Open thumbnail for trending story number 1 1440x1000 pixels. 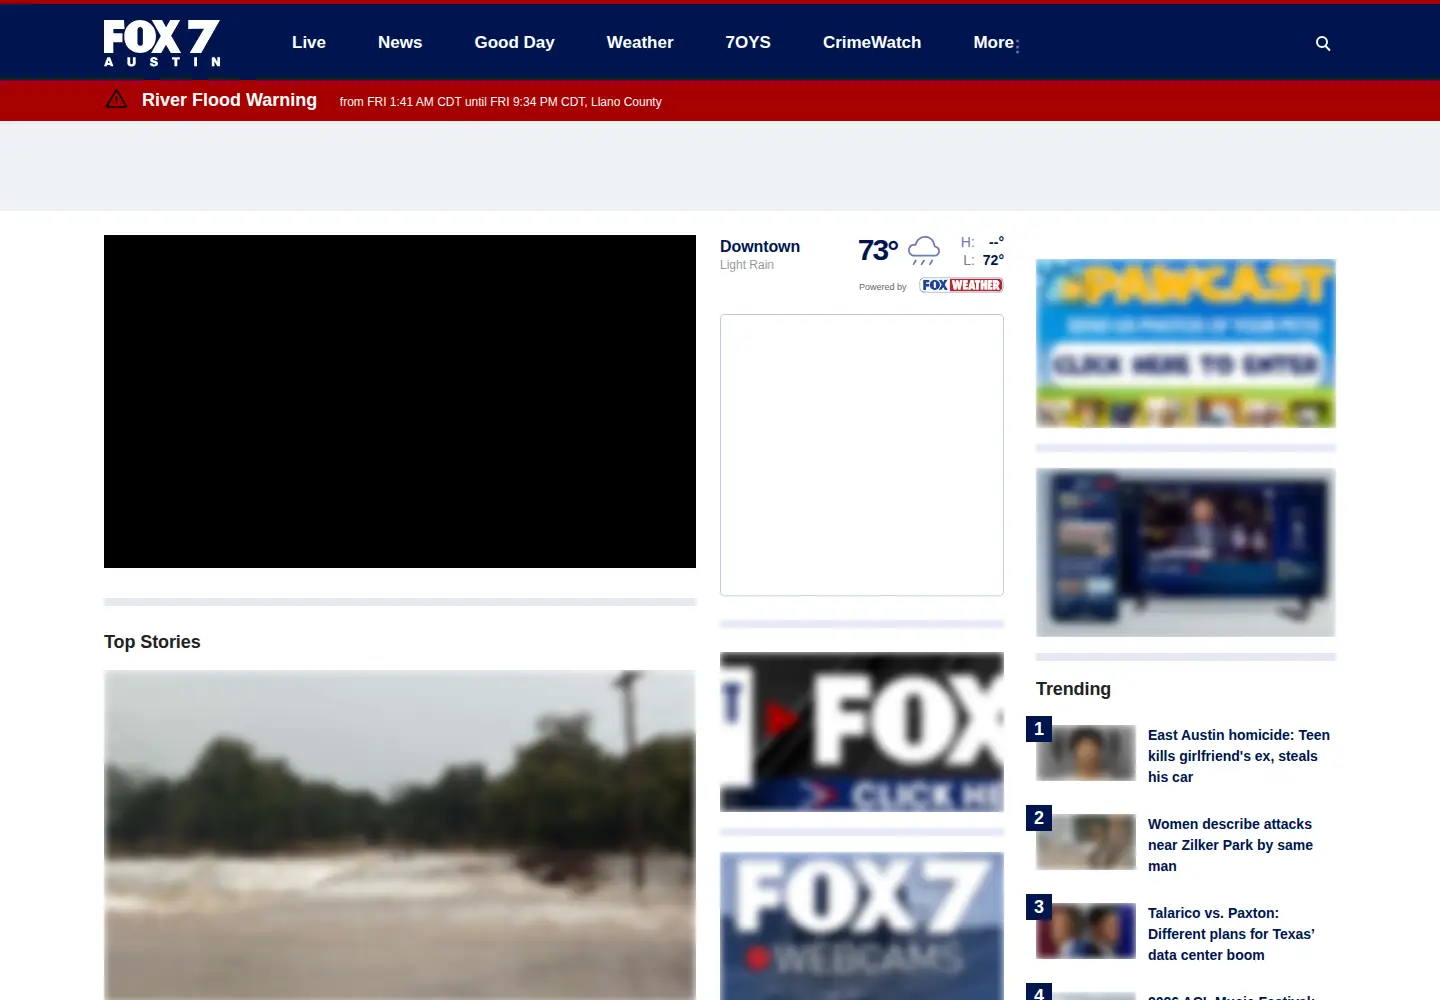coord(1086,753)
